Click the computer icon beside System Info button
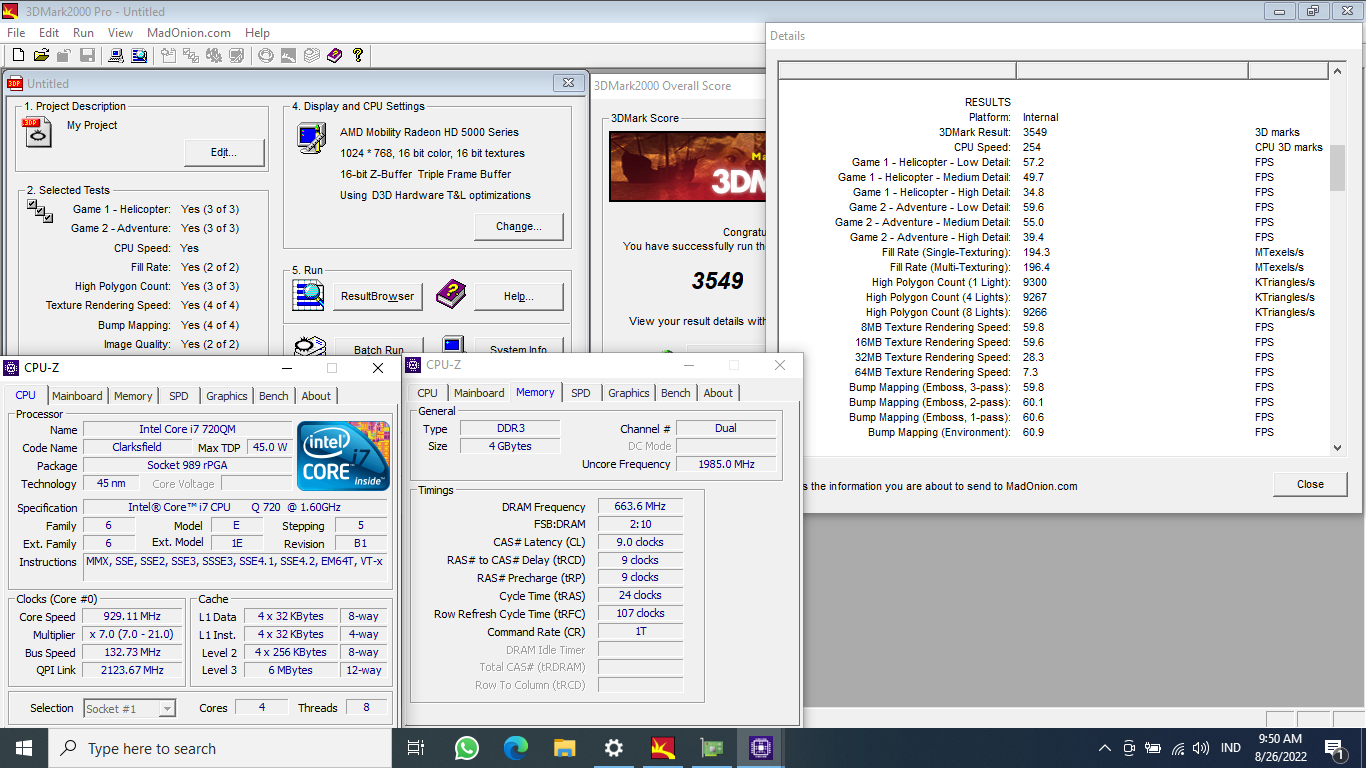The height and width of the screenshot is (768, 1366). [x=453, y=345]
